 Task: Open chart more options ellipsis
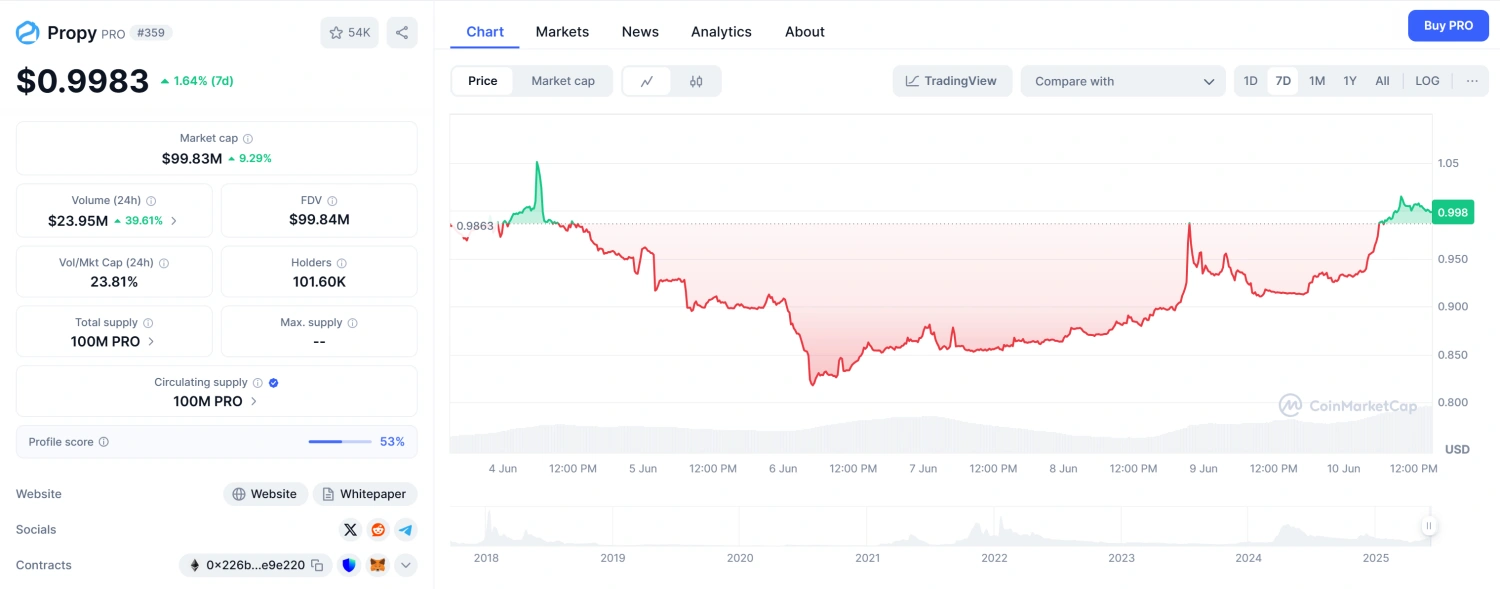[x=1472, y=81]
